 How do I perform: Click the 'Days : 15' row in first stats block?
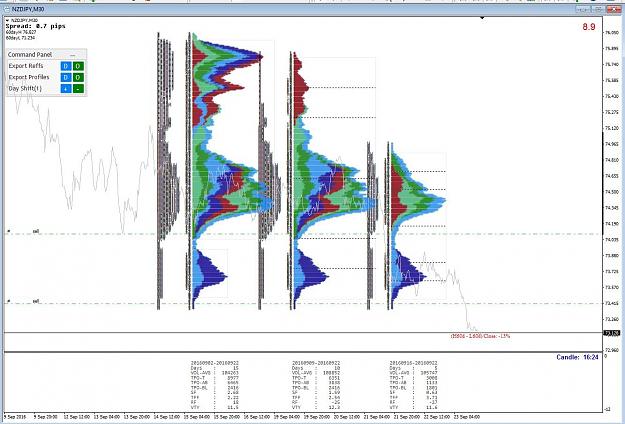click(x=214, y=368)
